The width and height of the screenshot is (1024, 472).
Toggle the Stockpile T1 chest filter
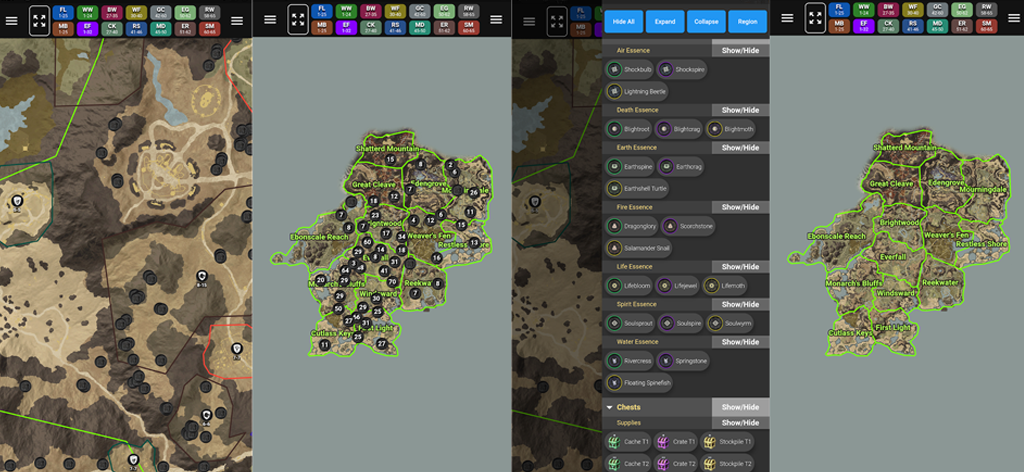pyautogui.click(x=727, y=442)
